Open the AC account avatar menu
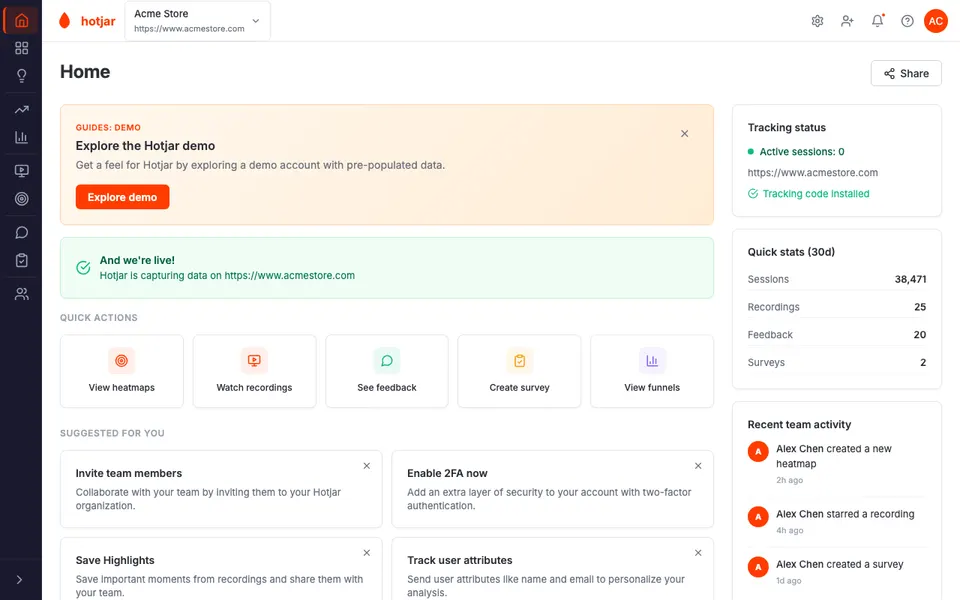Screen dimensions: 960x600 (936, 21)
